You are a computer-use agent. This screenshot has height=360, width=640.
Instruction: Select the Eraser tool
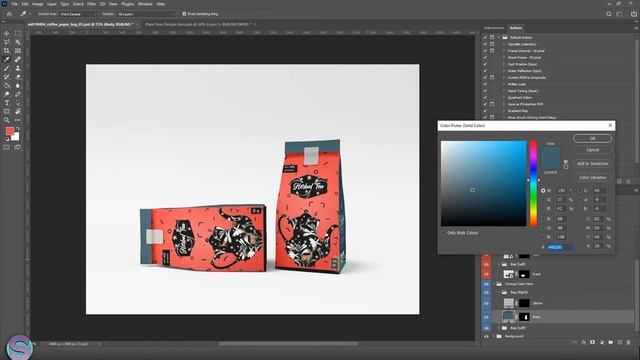(x=18, y=77)
